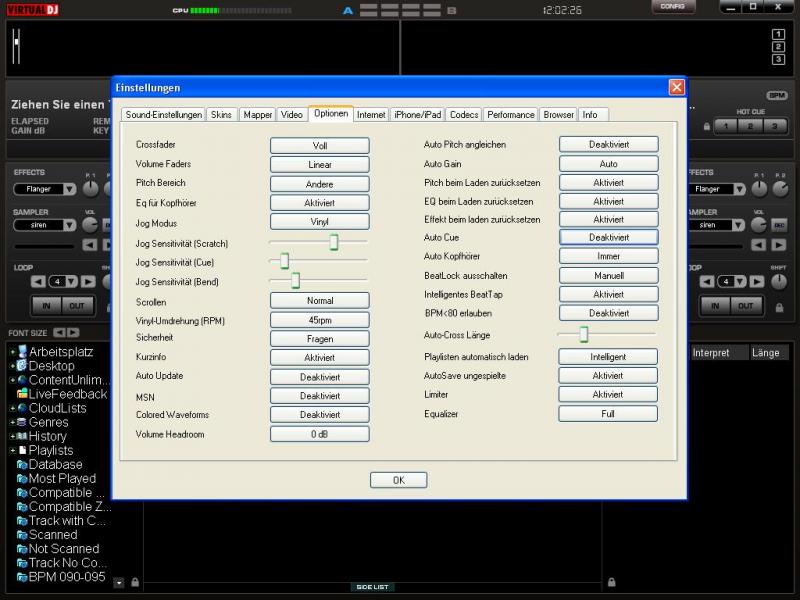
Task: Click the Jog Sensitivität (Scratch) slider
Action: 334,242
